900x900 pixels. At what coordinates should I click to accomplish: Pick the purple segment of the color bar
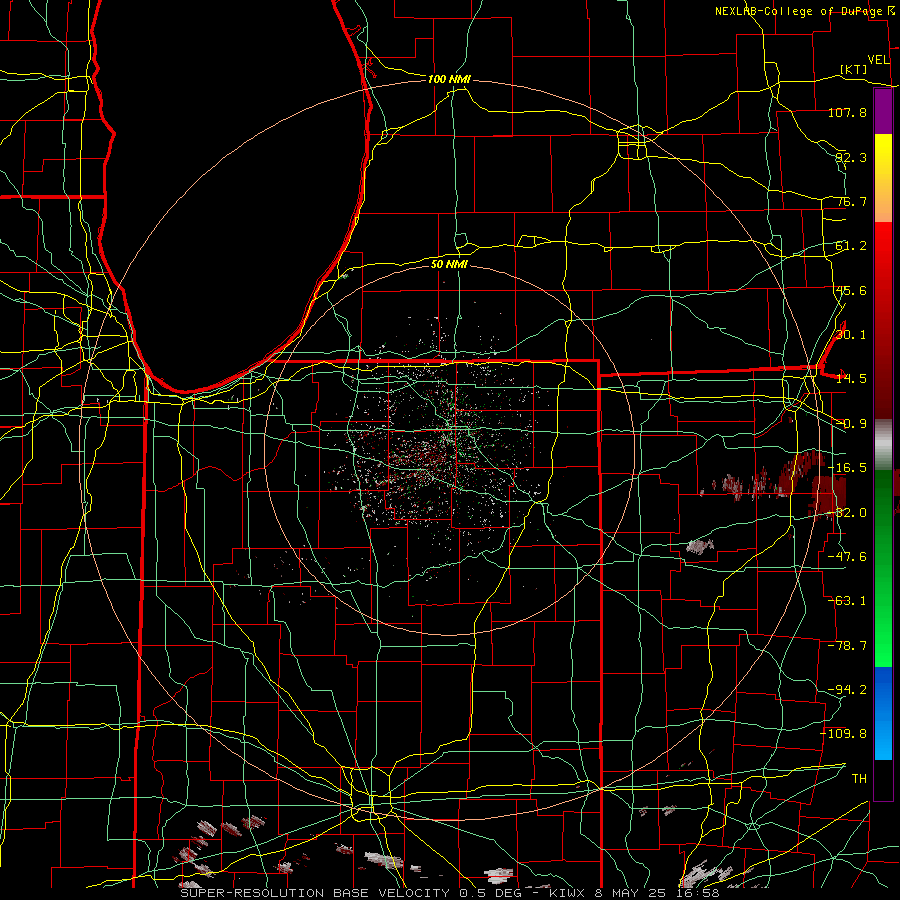[x=883, y=111]
